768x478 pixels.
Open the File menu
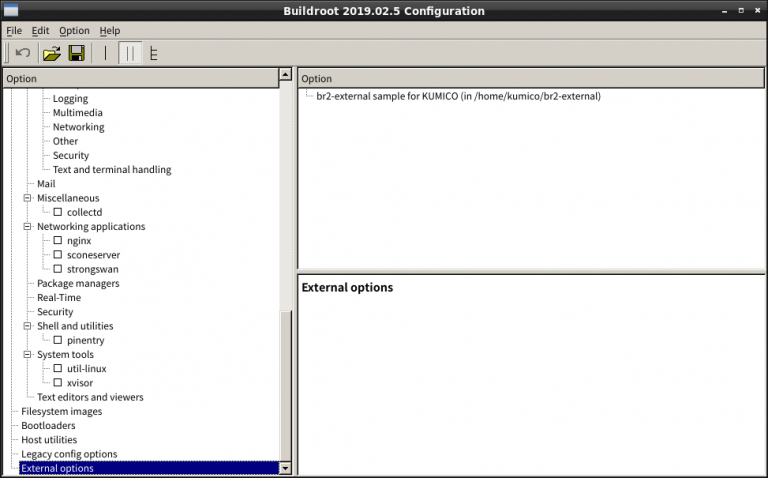[x=14, y=31]
